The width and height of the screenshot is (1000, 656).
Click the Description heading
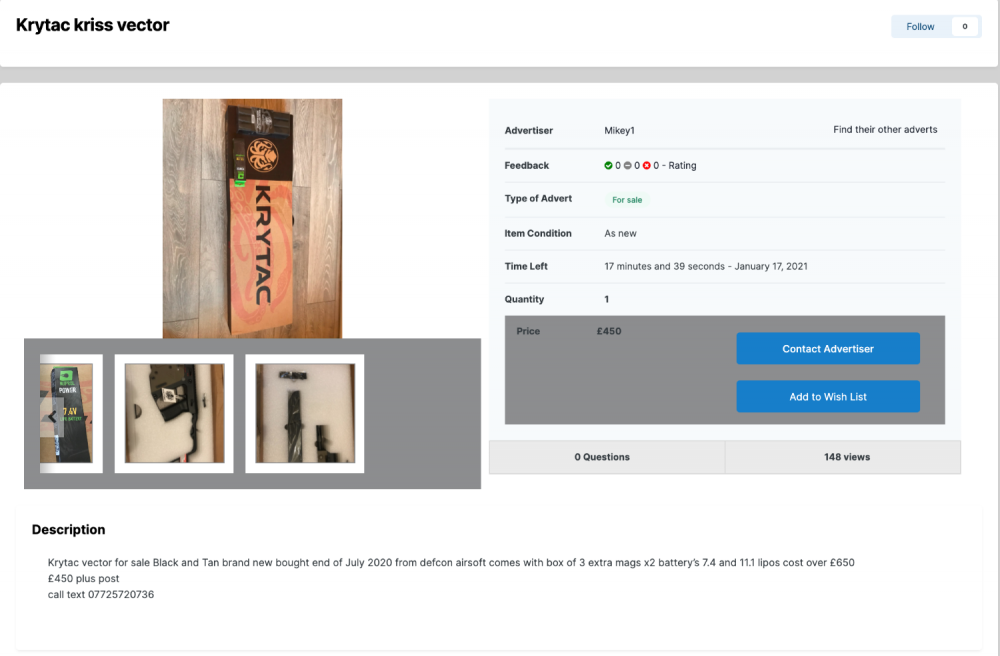click(x=68, y=530)
